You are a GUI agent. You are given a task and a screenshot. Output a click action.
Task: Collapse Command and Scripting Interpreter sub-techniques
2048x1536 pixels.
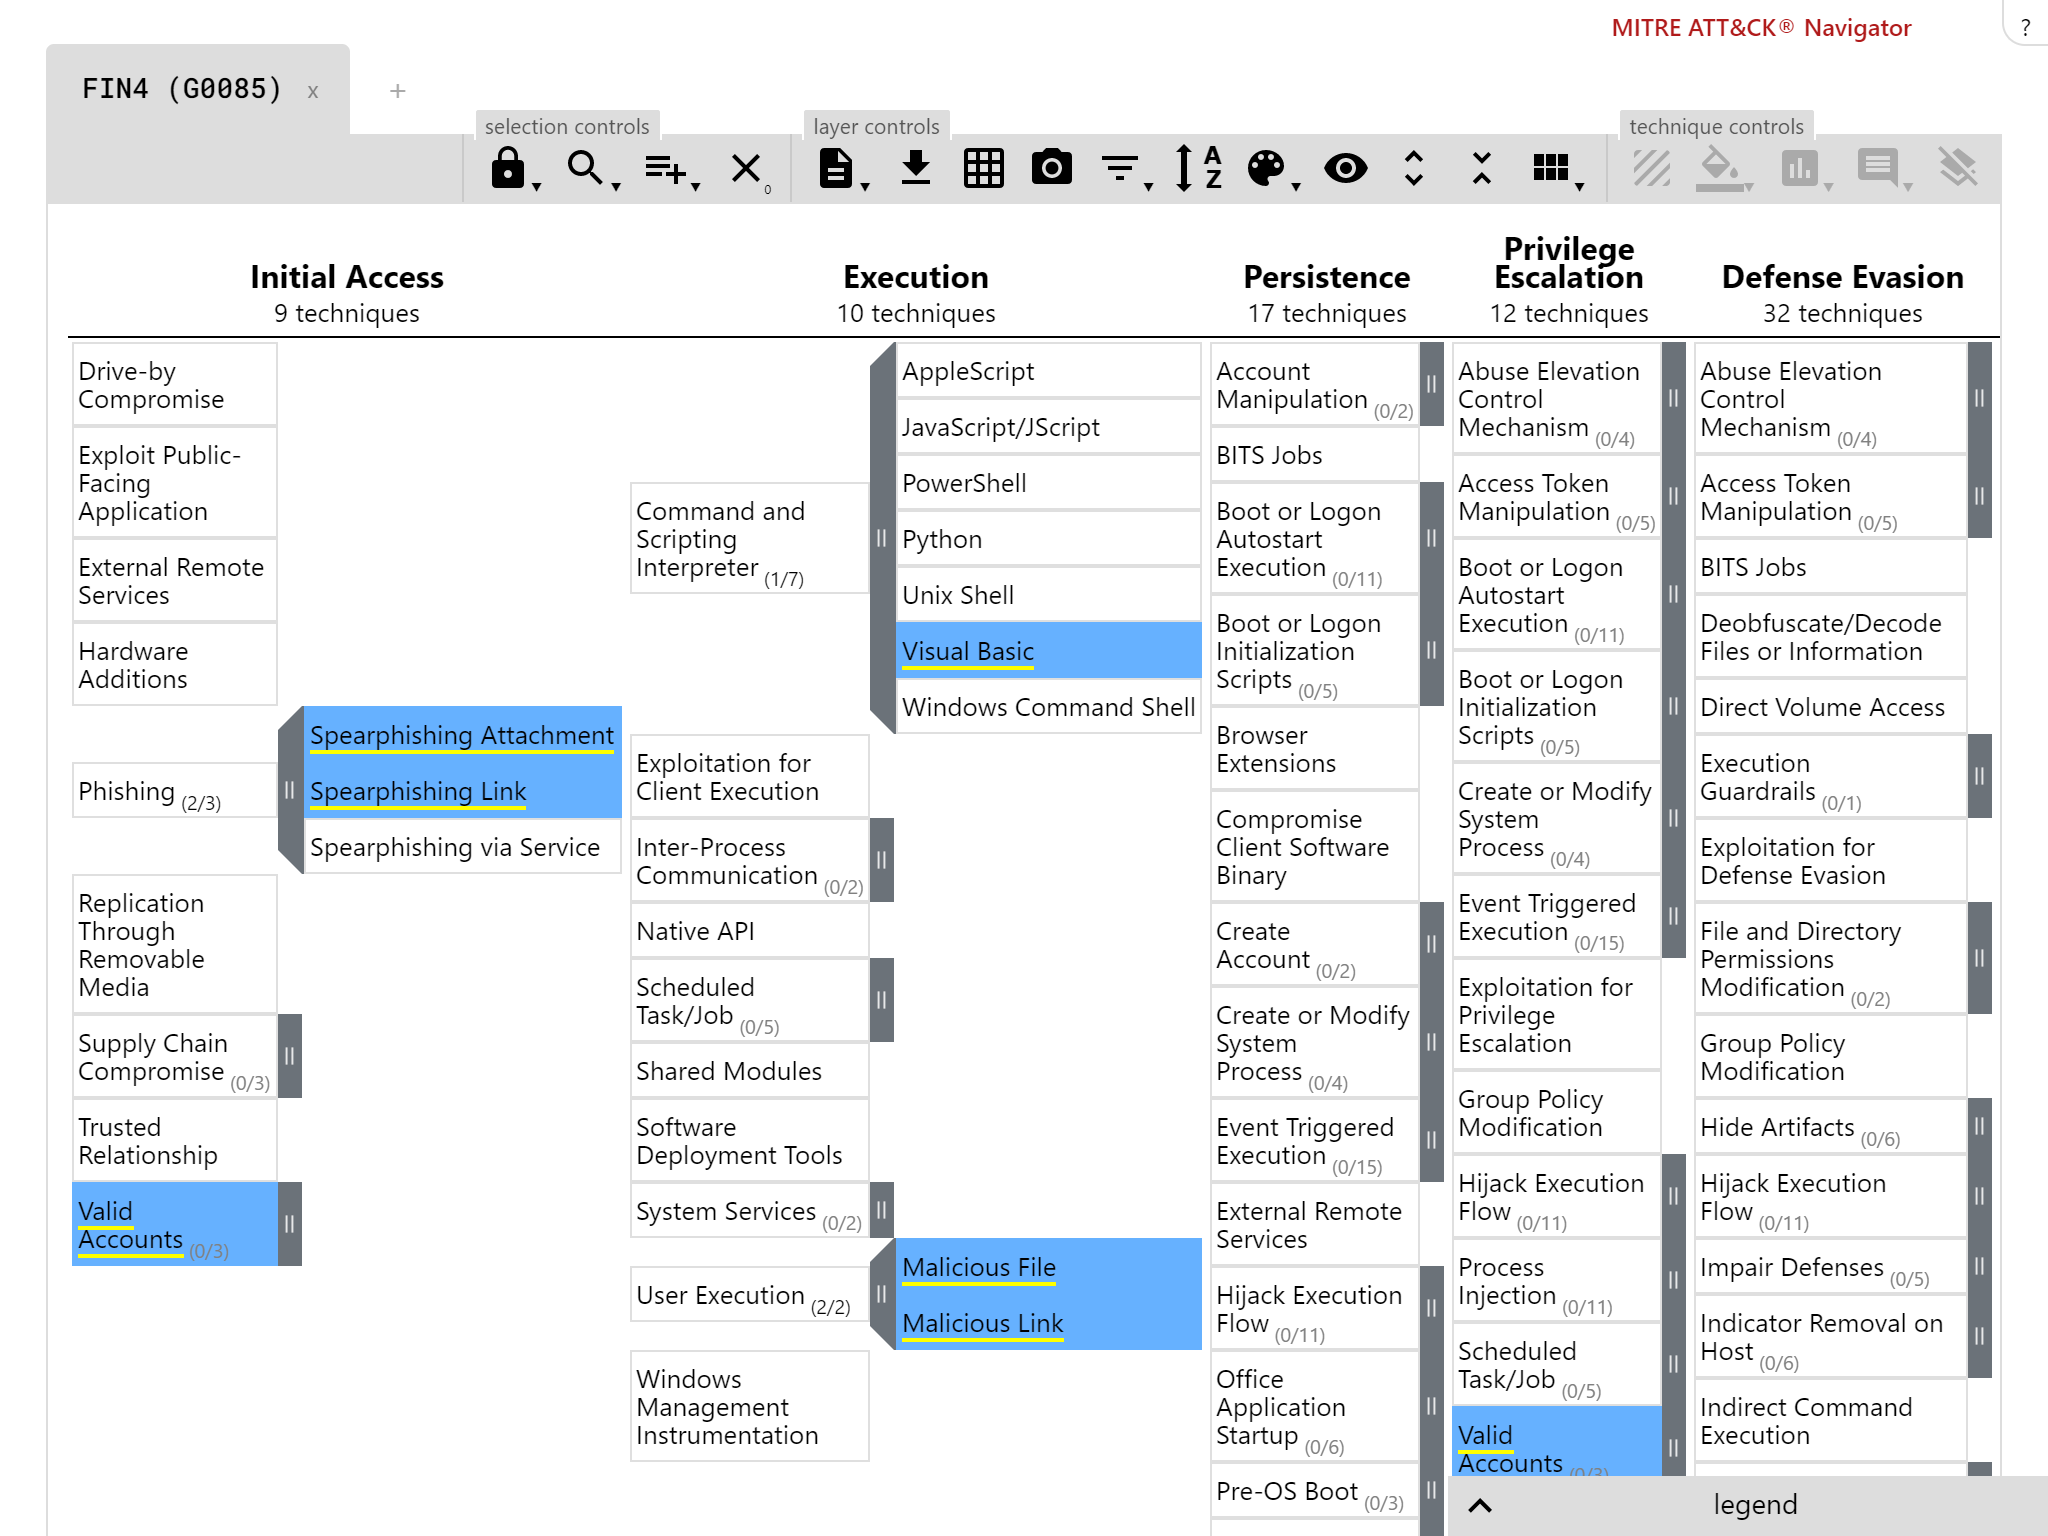point(882,538)
